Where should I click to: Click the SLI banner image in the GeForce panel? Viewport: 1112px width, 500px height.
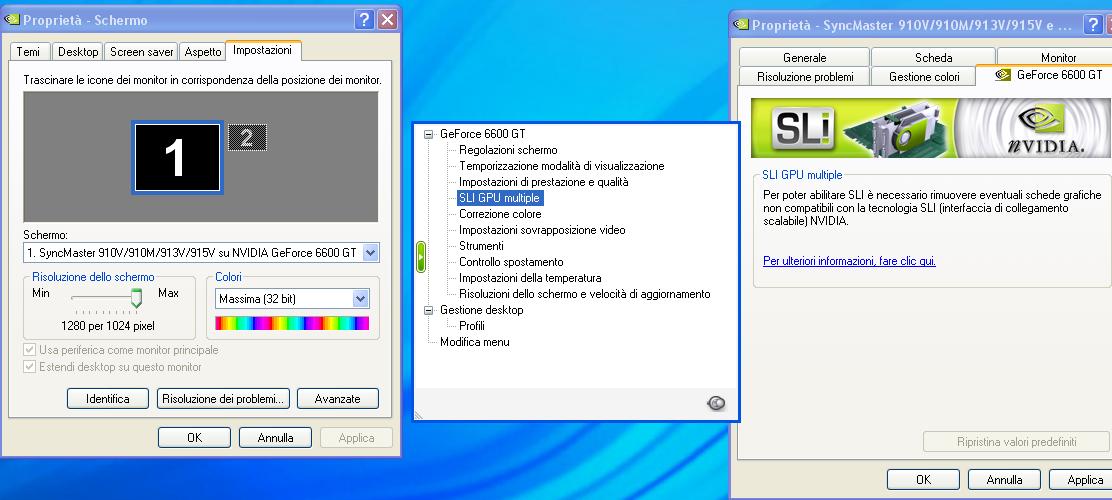(x=931, y=128)
